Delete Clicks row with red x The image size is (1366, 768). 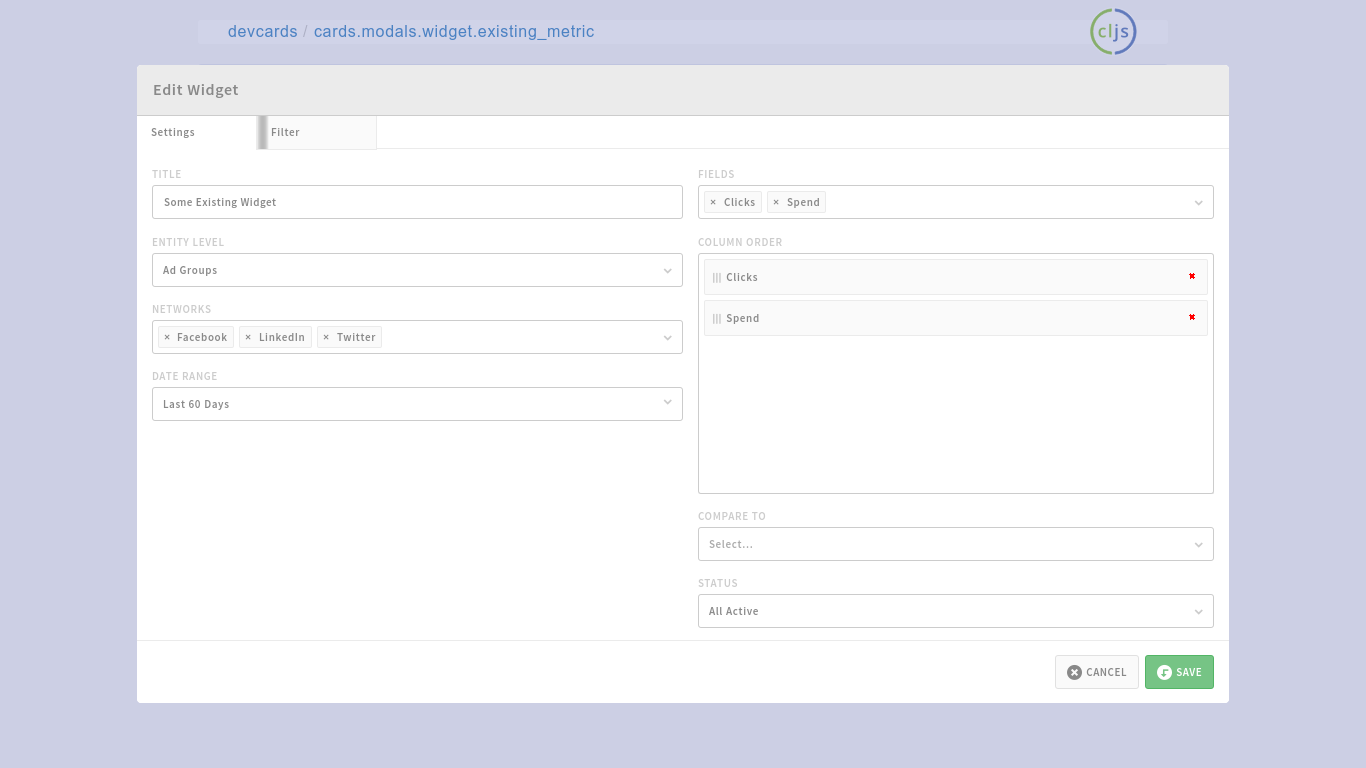(1192, 276)
